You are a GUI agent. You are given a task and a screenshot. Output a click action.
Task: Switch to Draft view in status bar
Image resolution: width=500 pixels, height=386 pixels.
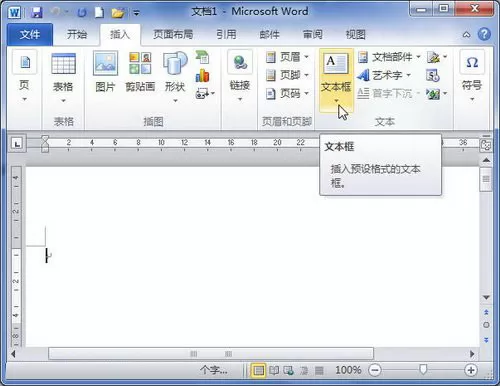319,370
